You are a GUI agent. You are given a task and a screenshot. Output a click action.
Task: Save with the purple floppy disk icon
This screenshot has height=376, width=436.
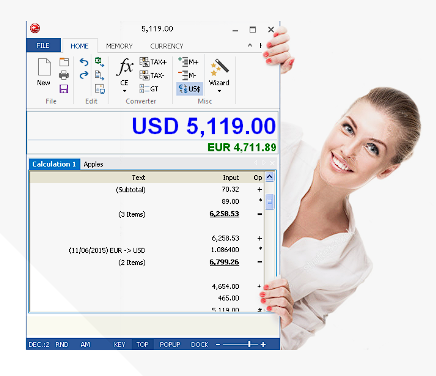(64, 89)
